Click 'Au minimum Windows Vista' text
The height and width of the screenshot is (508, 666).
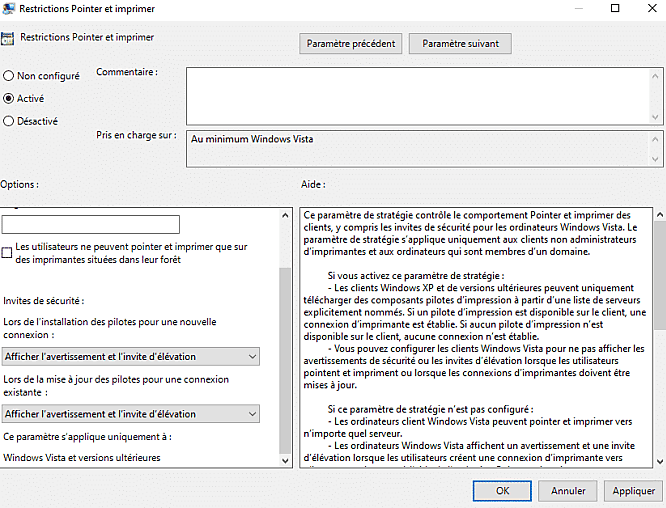pos(252,139)
